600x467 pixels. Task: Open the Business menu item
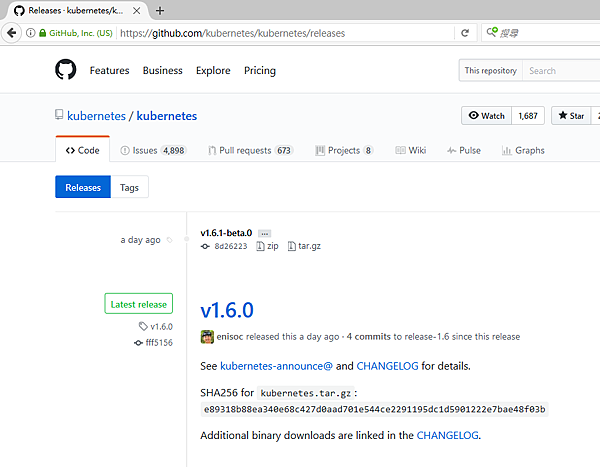click(163, 70)
